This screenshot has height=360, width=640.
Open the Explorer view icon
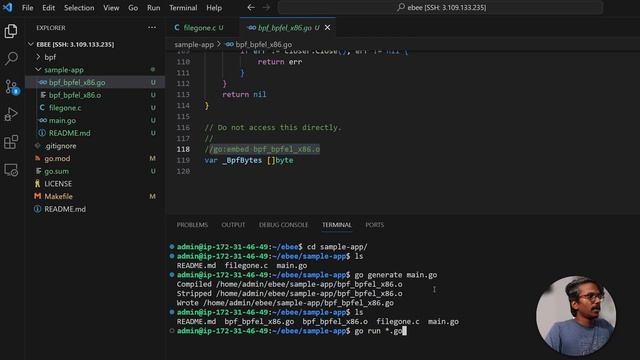pos(11,31)
